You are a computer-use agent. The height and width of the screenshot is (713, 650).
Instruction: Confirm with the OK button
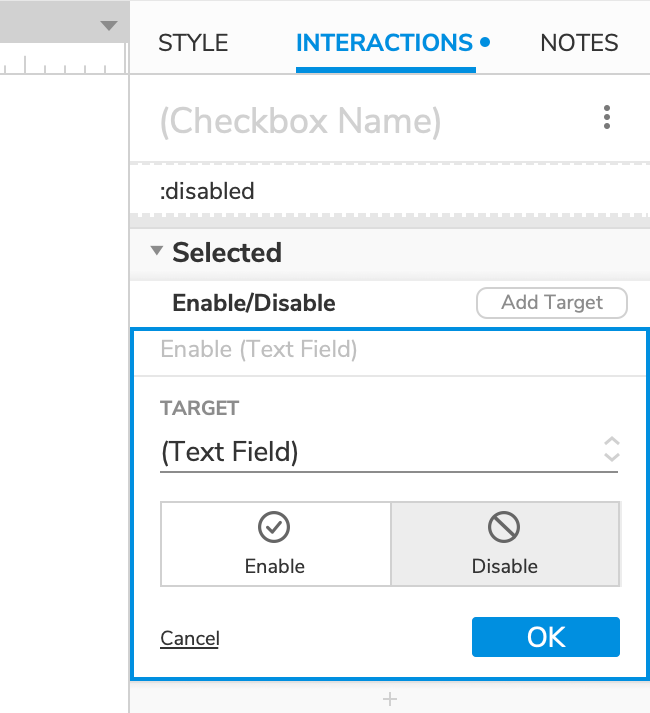pos(546,637)
